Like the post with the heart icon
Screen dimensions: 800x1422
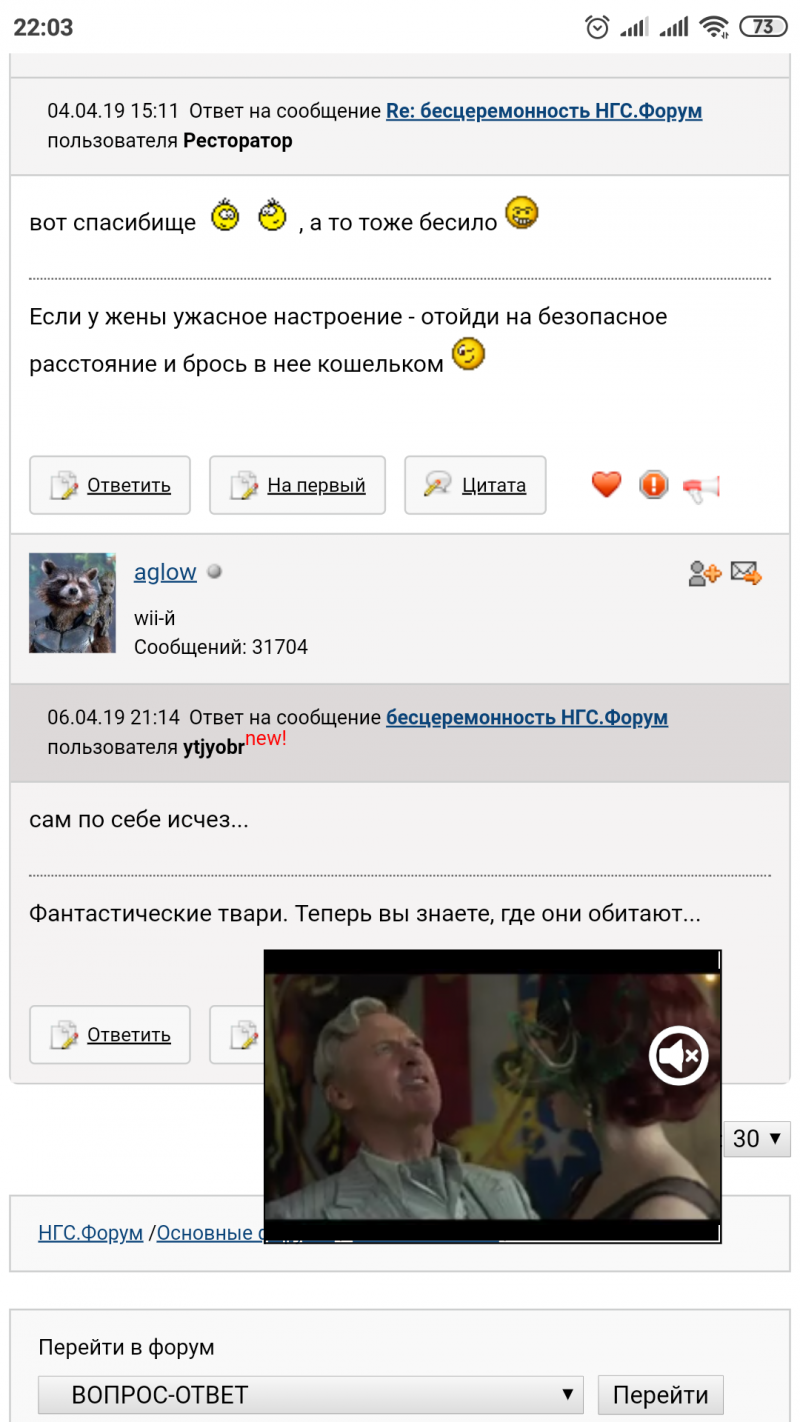pos(606,485)
